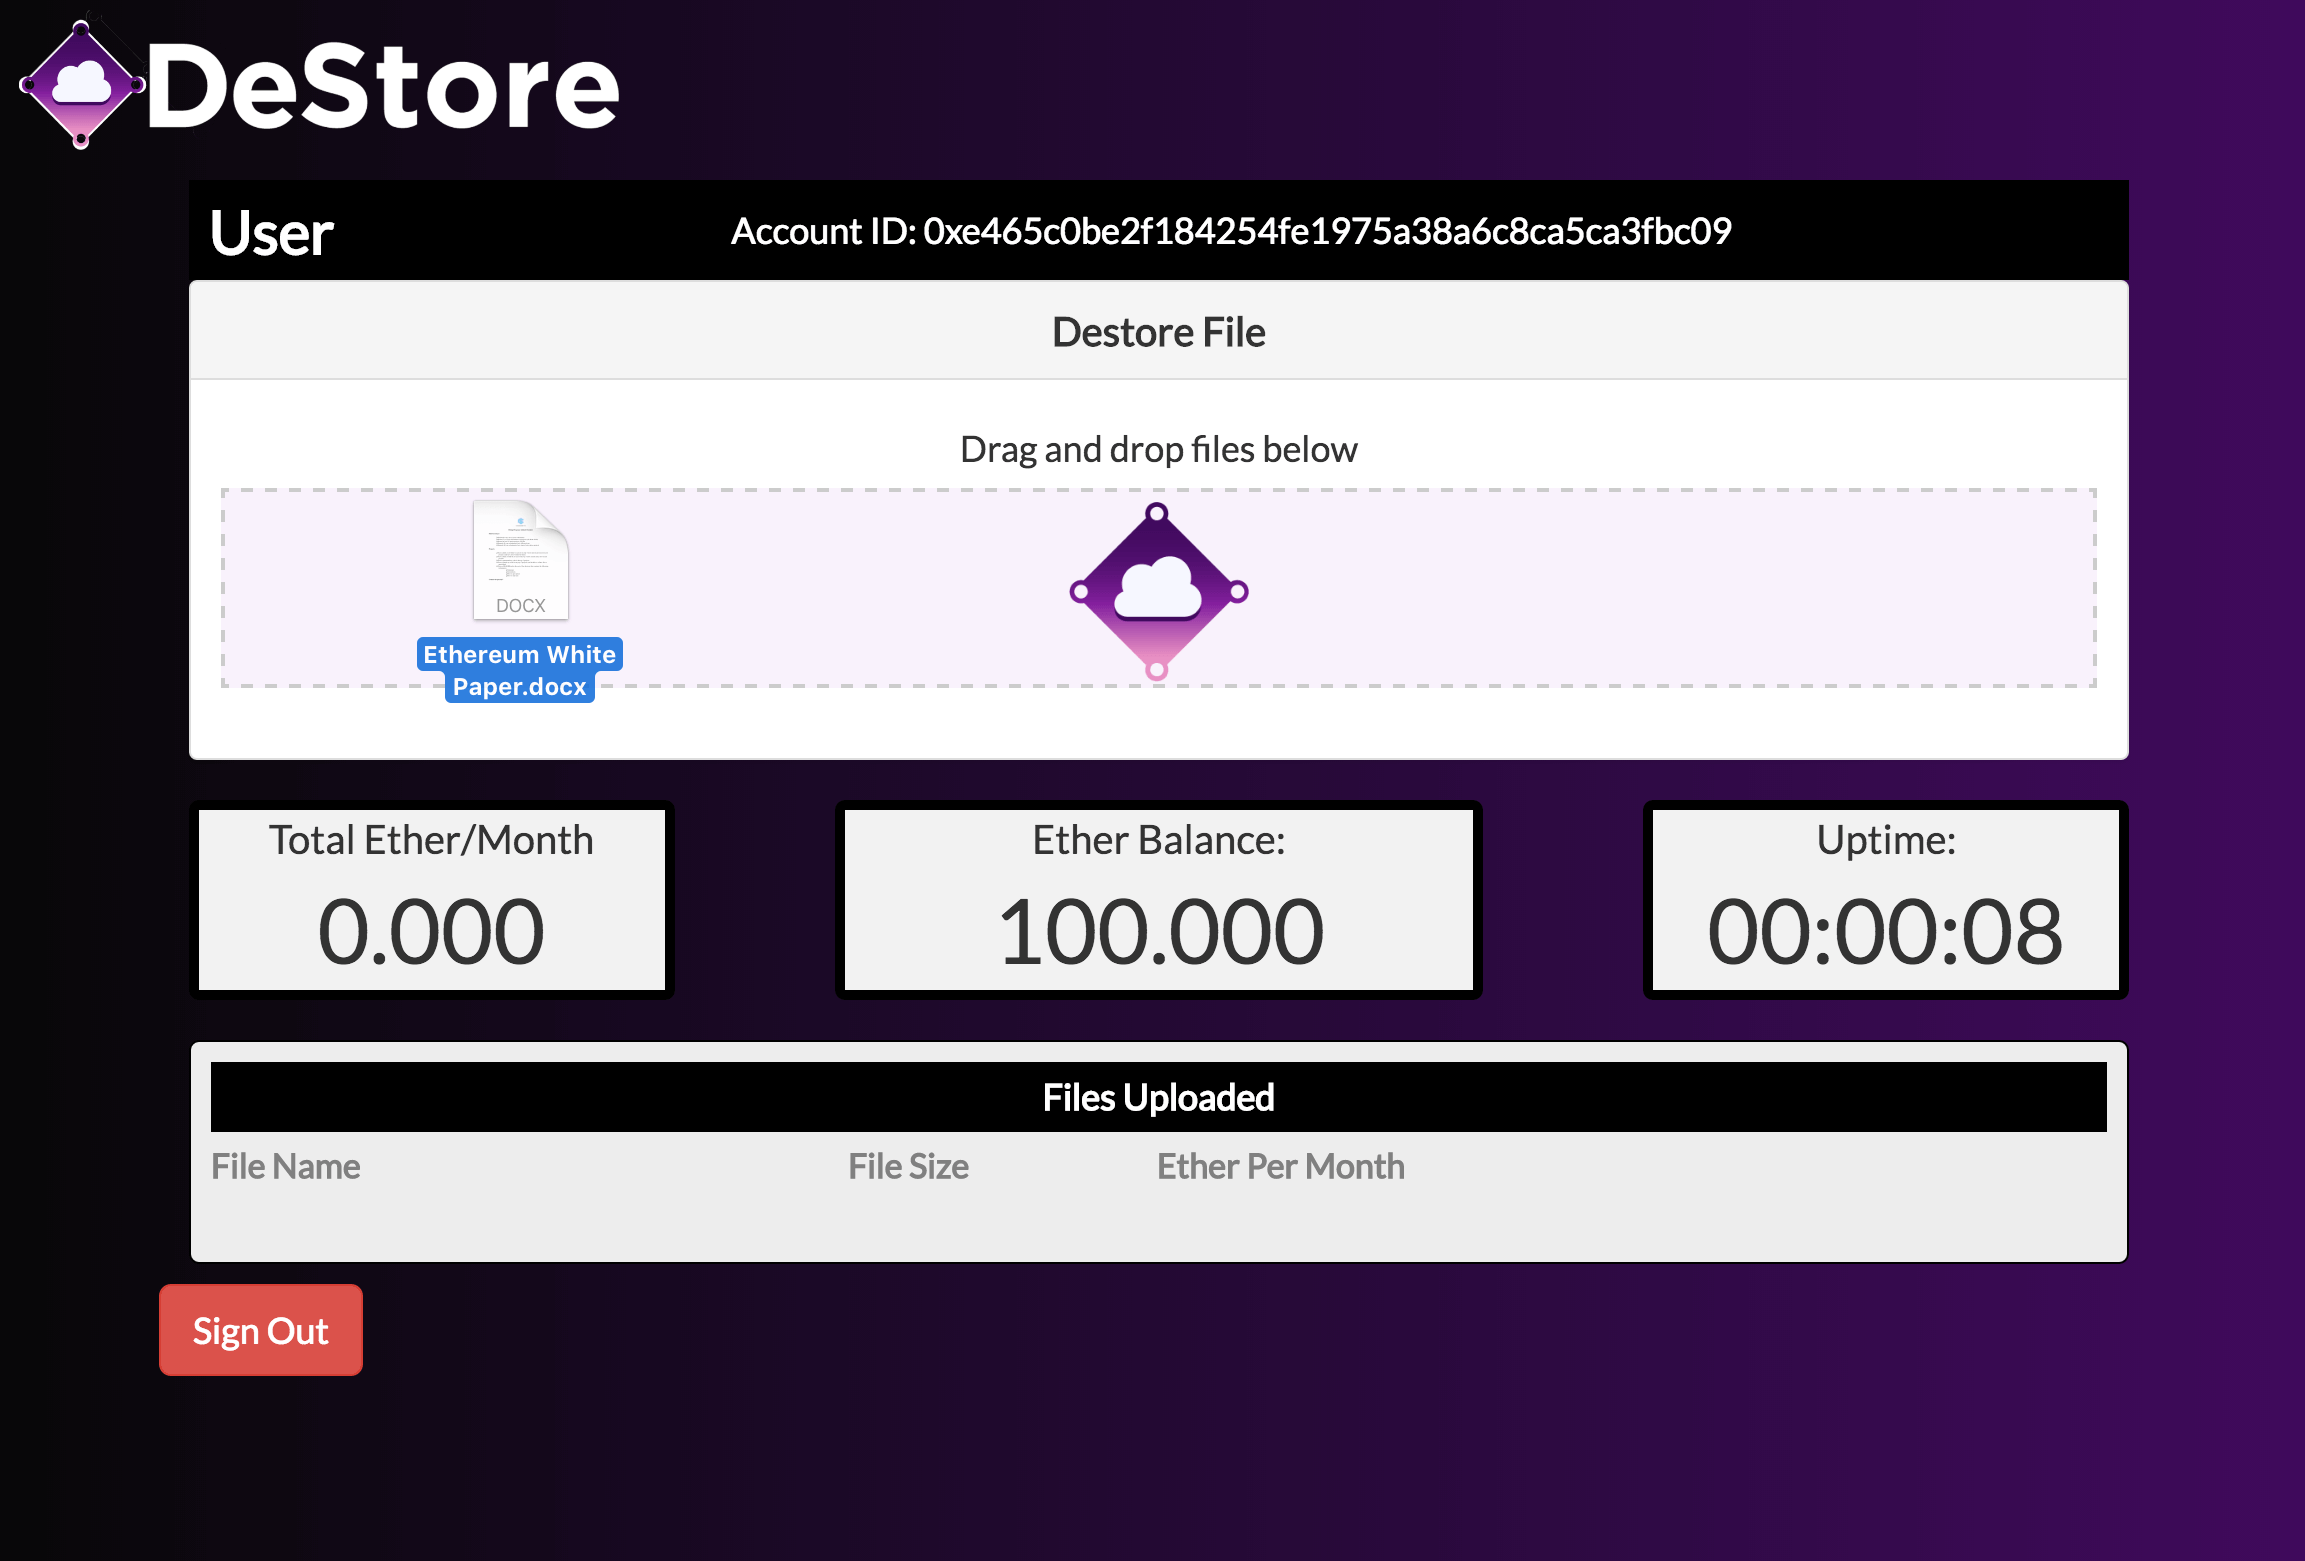2305x1561 pixels.
Task: Click the DOCX file icon being dragged
Action: [520, 560]
